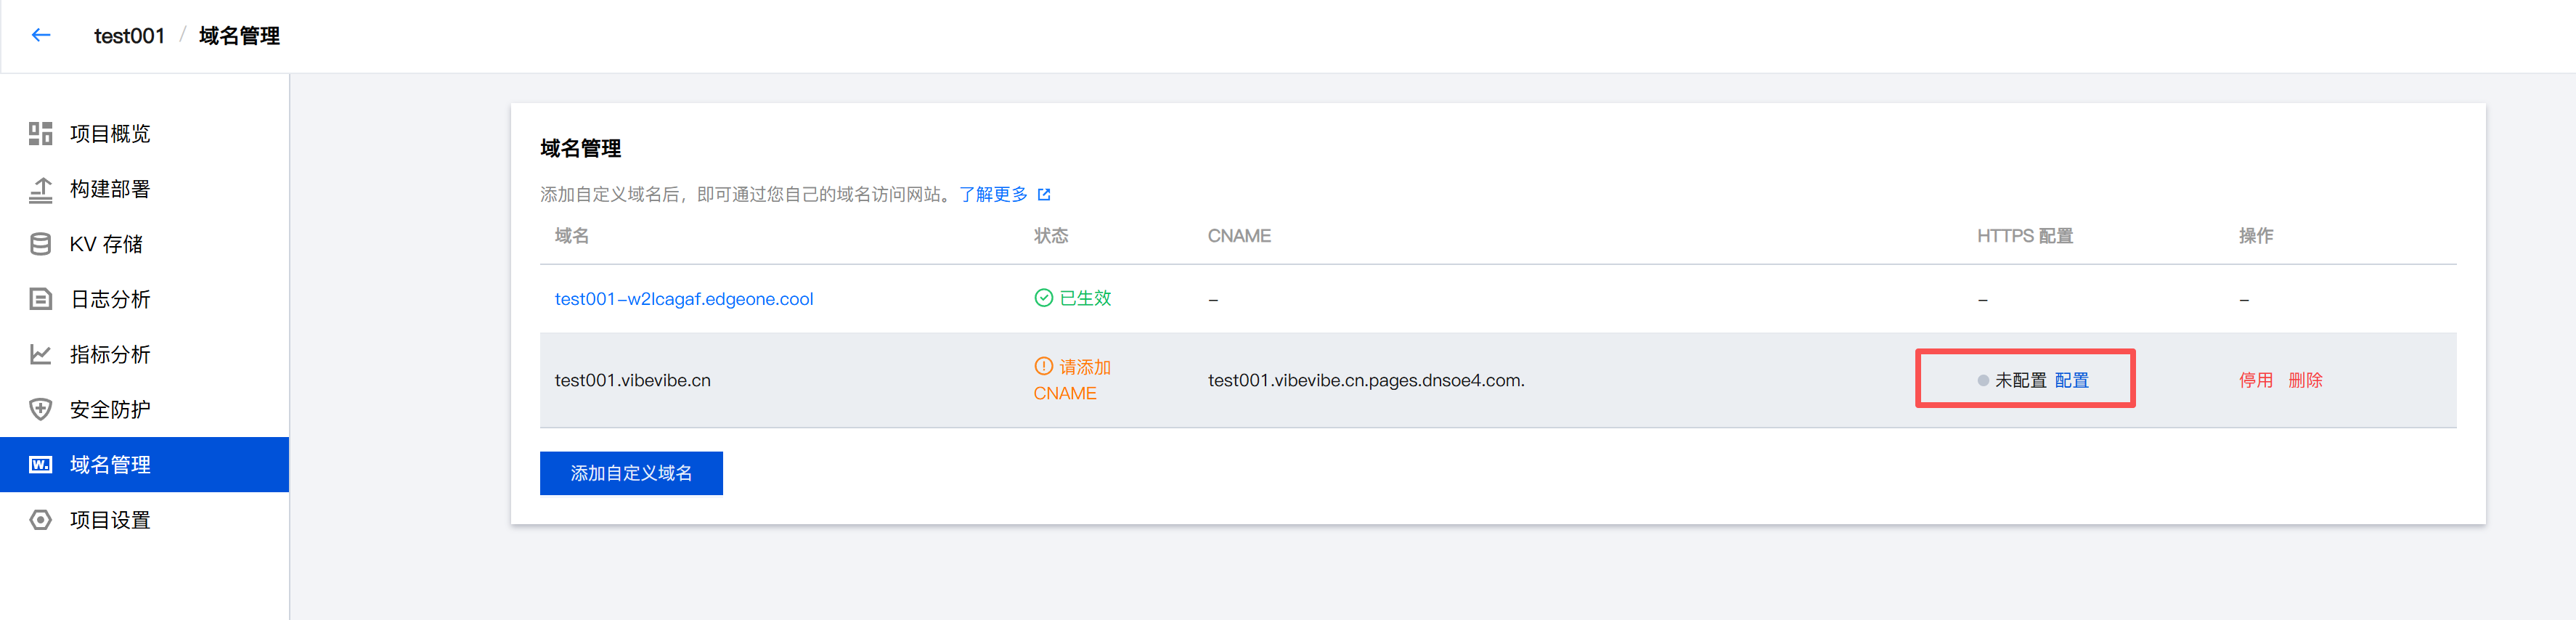2576x620 pixels.
Task: Click the KV 存储 database icon
Action: click(x=41, y=244)
